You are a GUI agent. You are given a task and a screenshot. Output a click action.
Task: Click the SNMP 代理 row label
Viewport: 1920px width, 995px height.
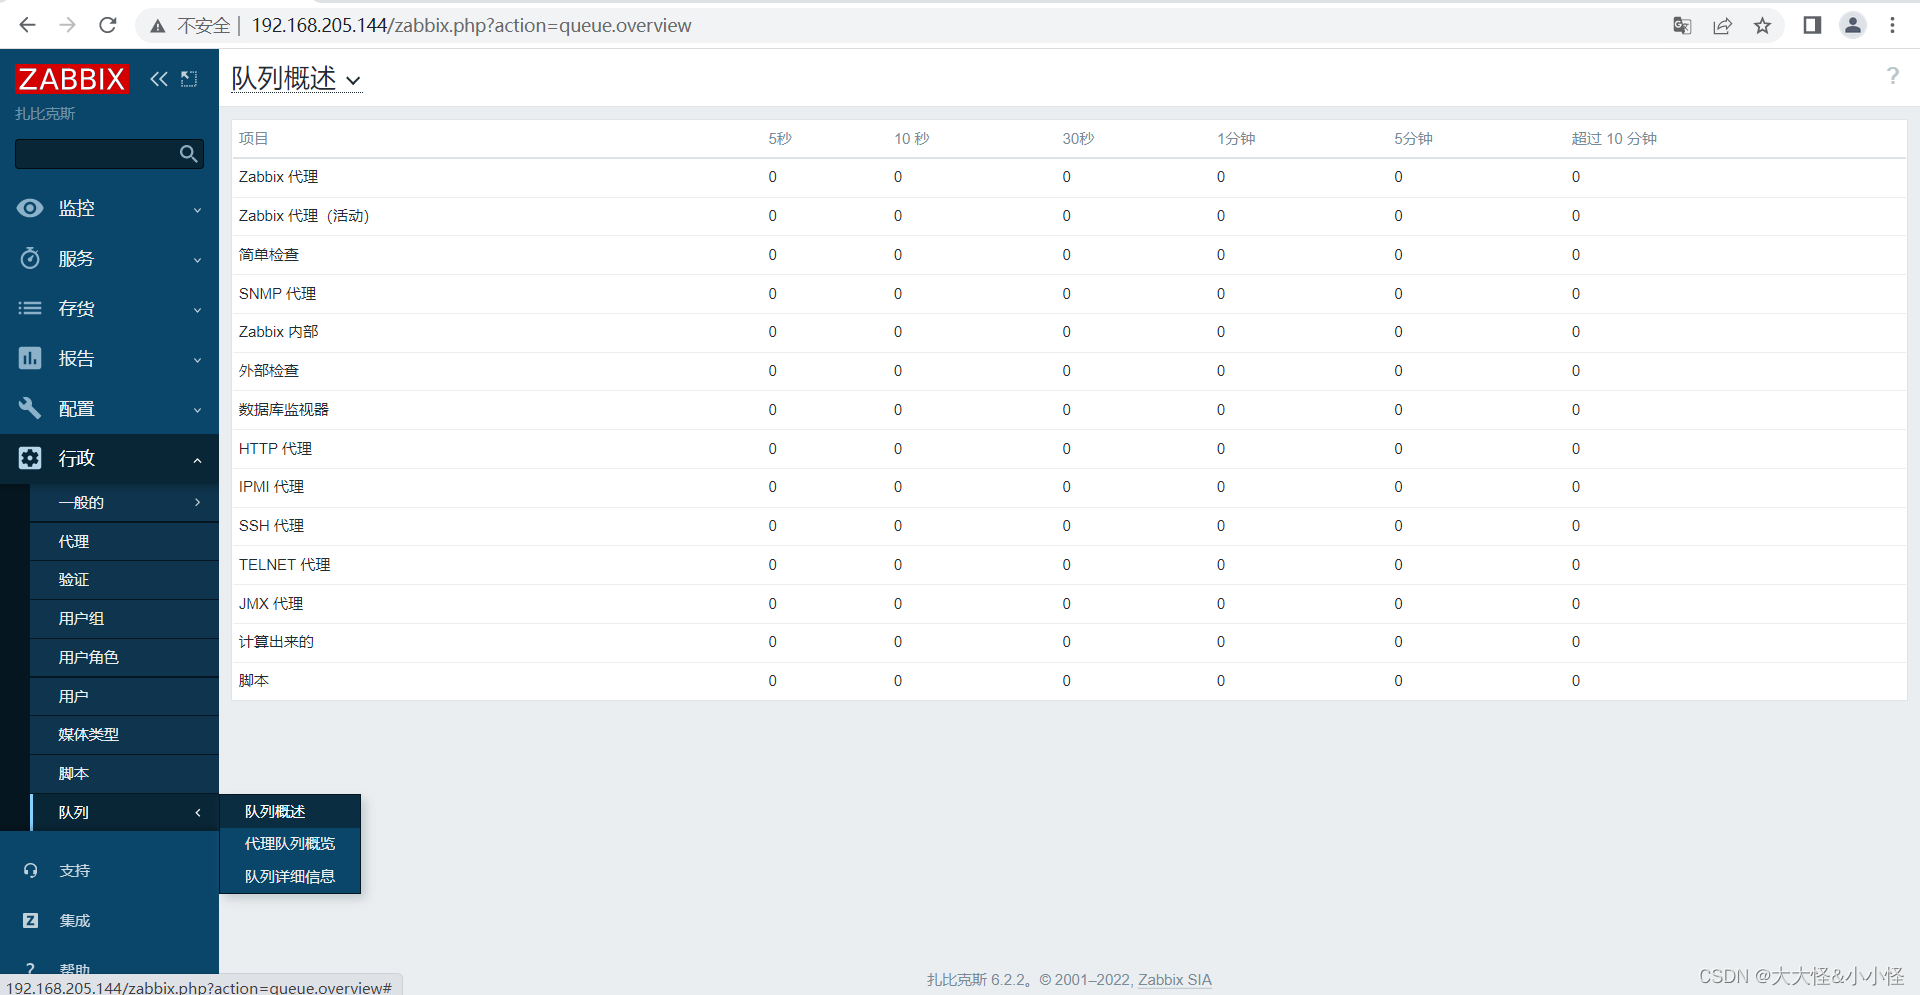pos(278,294)
